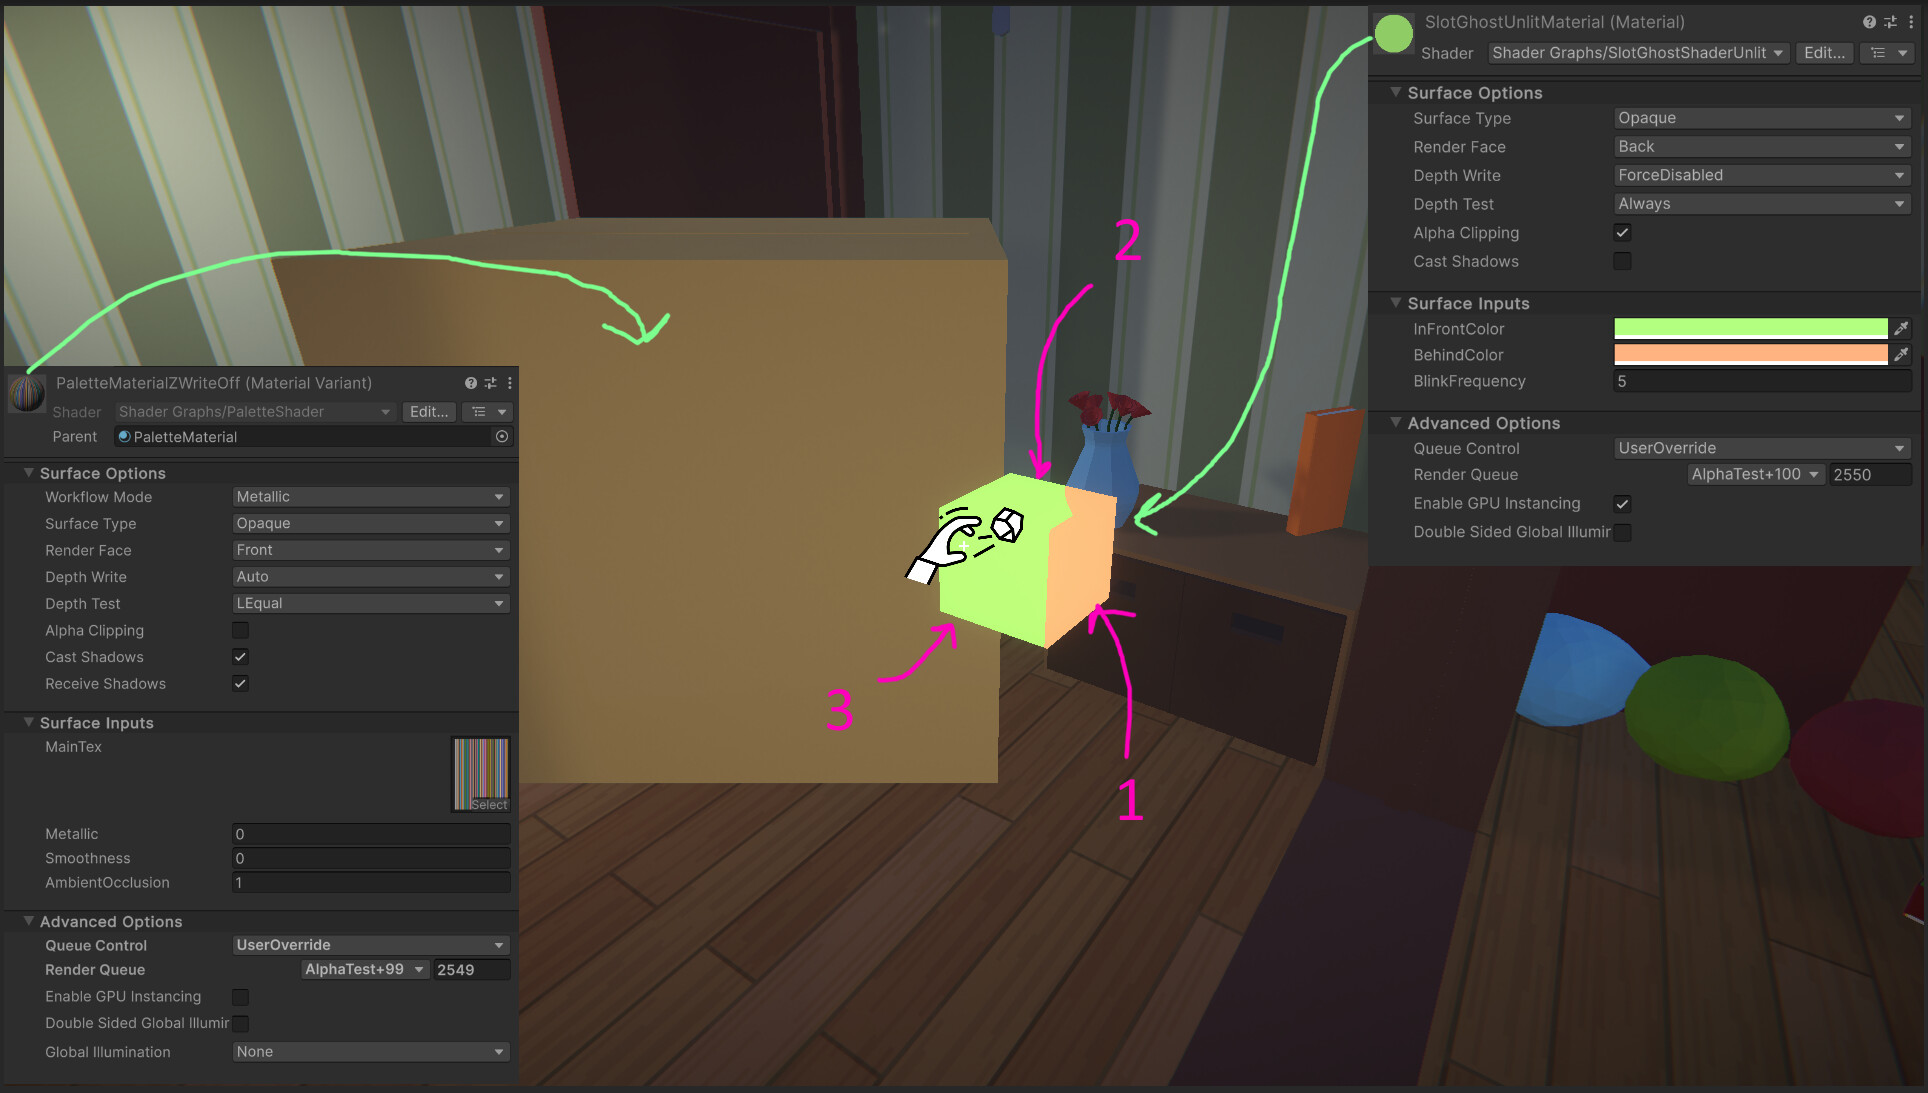Click Edit for the SlotGhostShaderUnlit shader
Image resolution: width=1928 pixels, height=1093 pixels.
(1824, 53)
